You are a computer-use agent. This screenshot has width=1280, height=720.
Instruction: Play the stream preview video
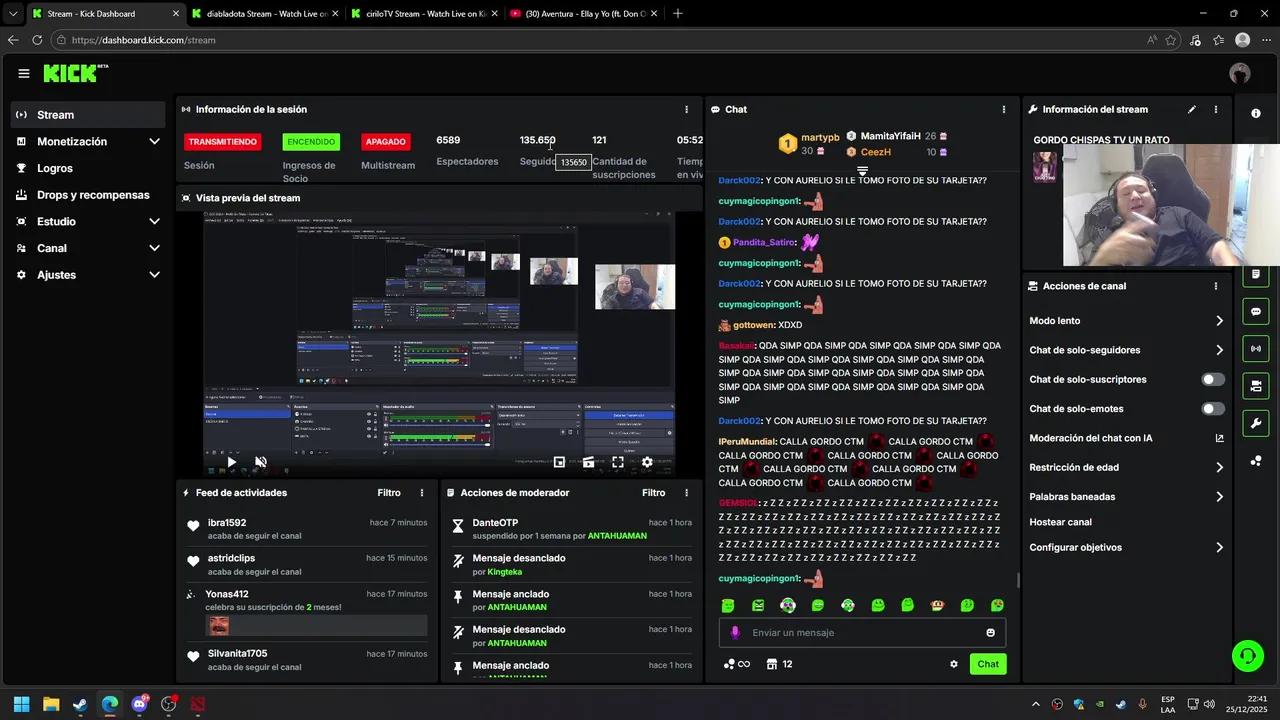(x=232, y=462)
